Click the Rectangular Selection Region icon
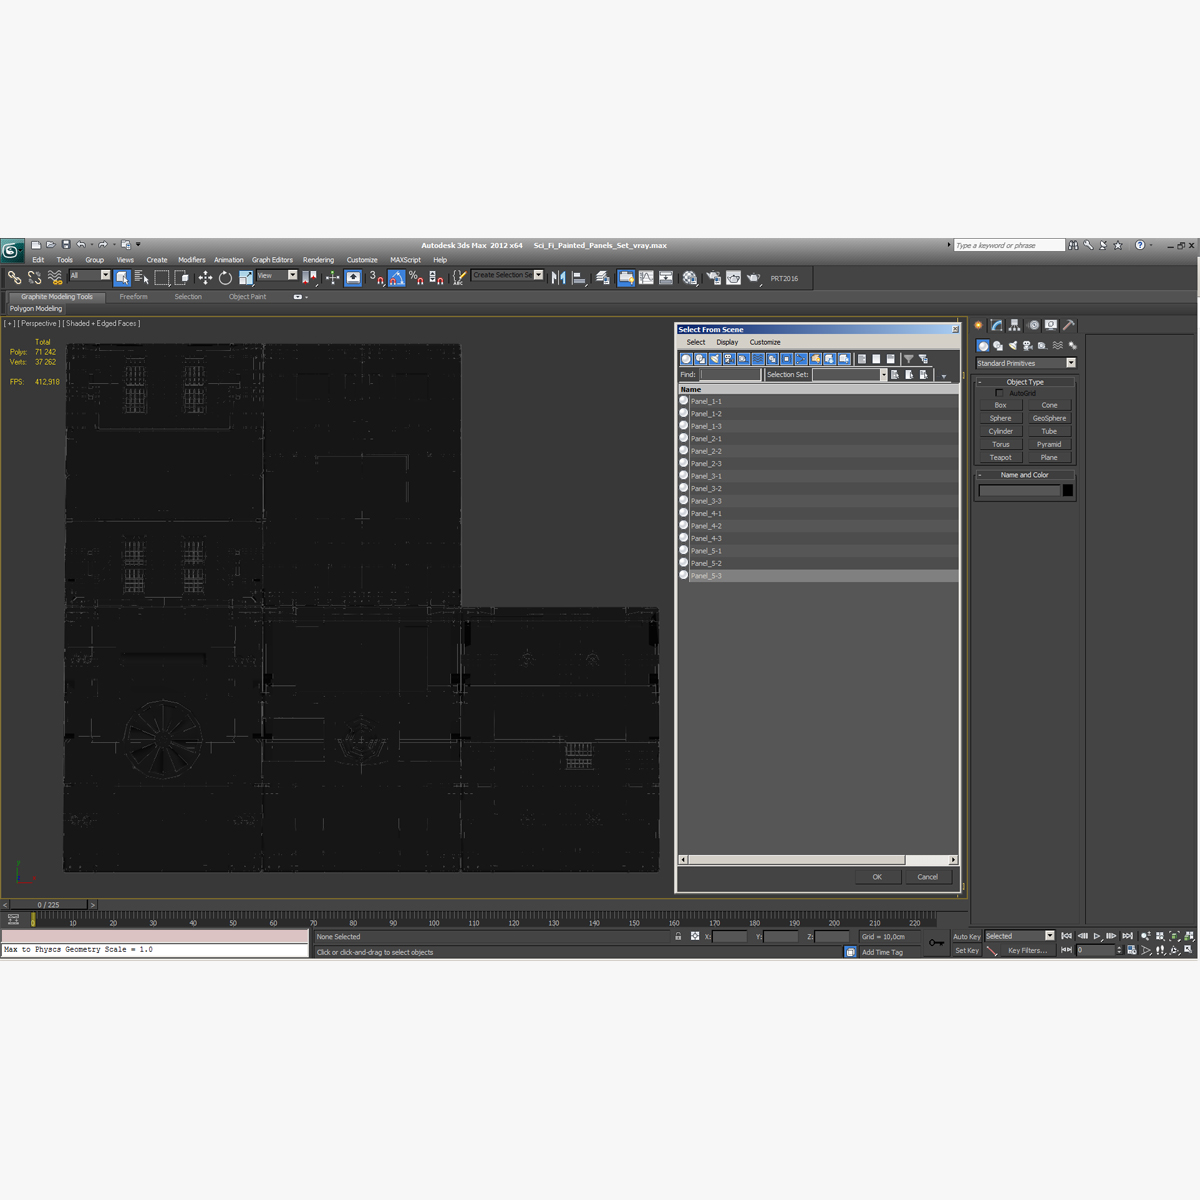 pyautogui.click(x=162, y=278)
